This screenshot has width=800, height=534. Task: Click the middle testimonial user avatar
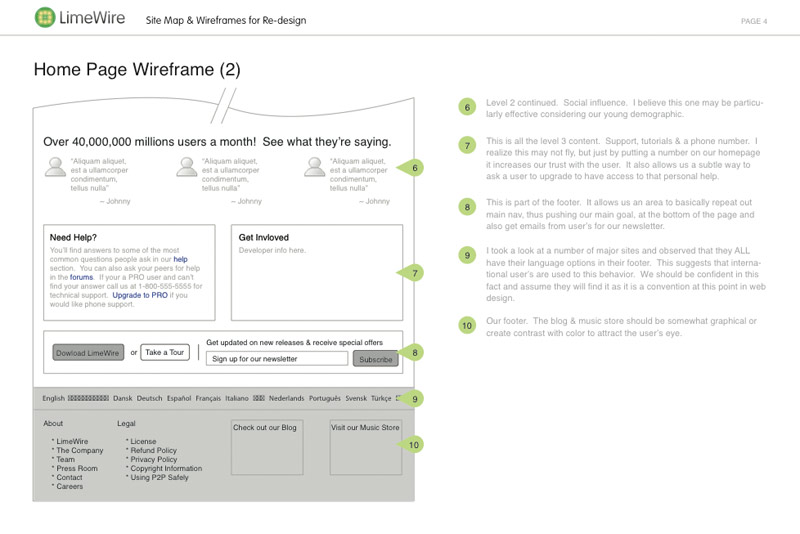point(186,167)
